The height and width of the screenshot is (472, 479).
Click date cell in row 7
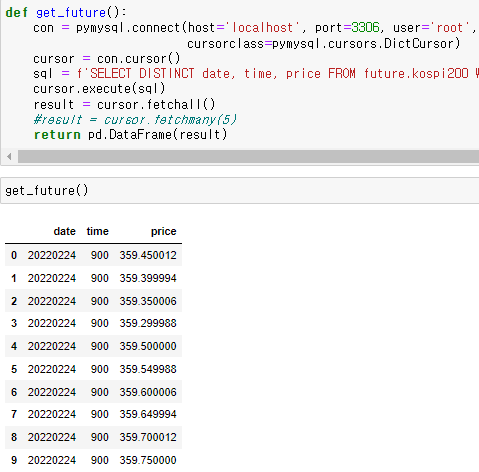click(x=52, y=414)
